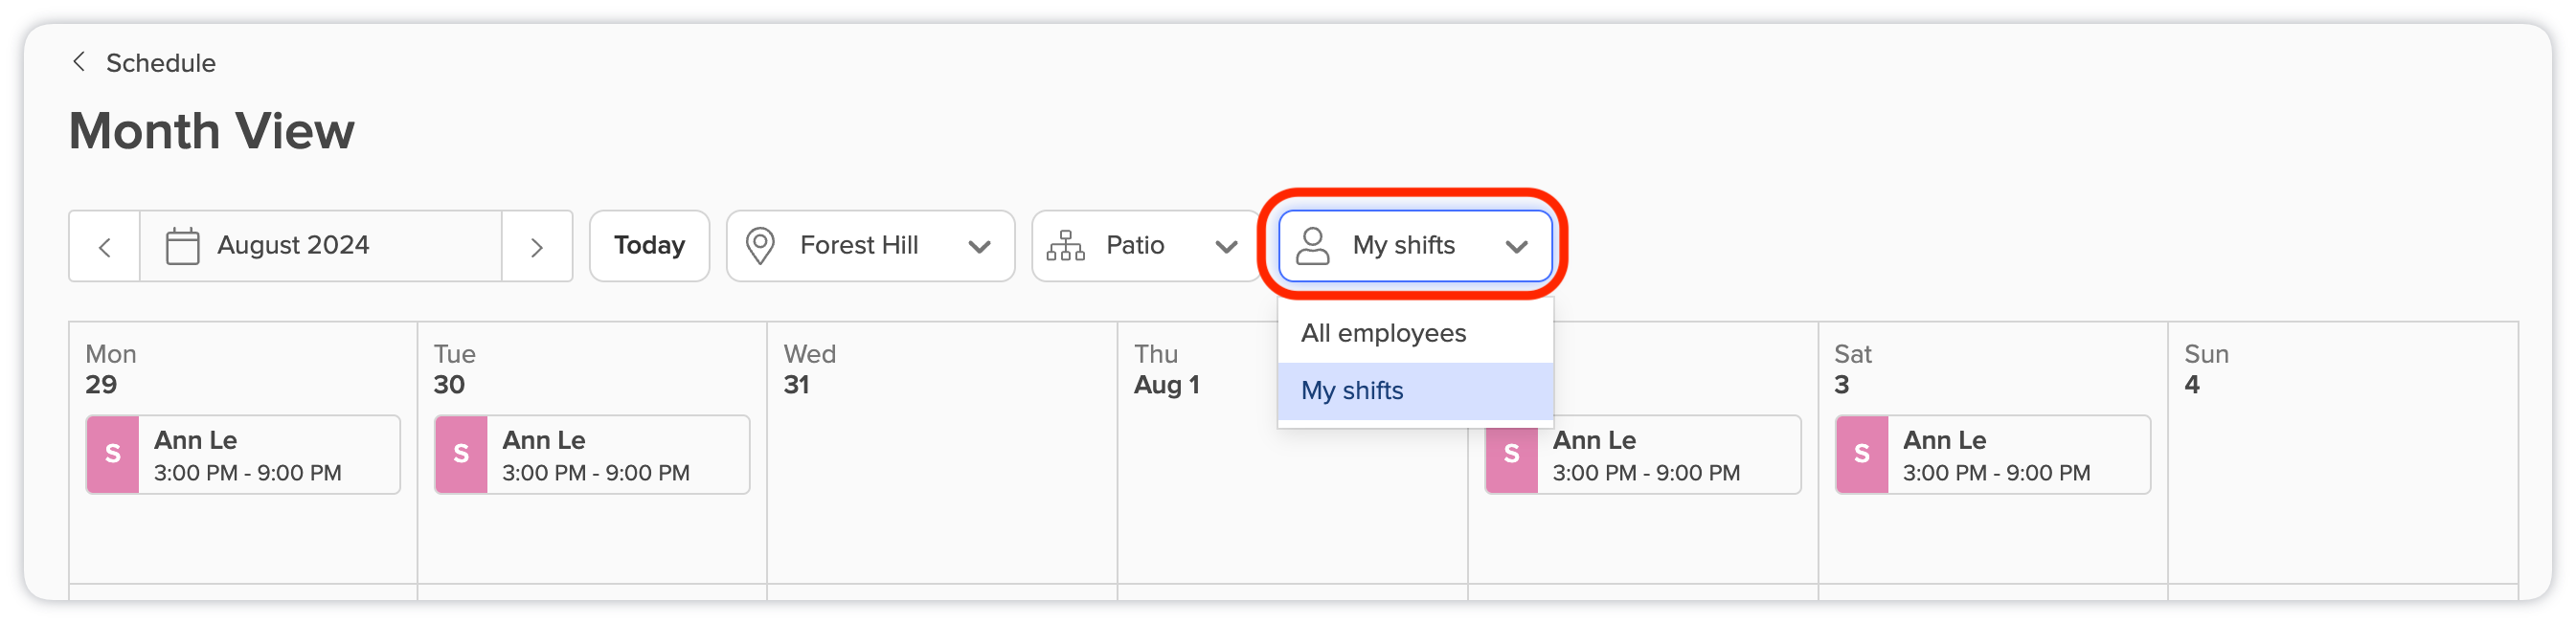Open the Schedule breadcrumb link
This screenshot has height=624, width=2576.
point(160,63)
